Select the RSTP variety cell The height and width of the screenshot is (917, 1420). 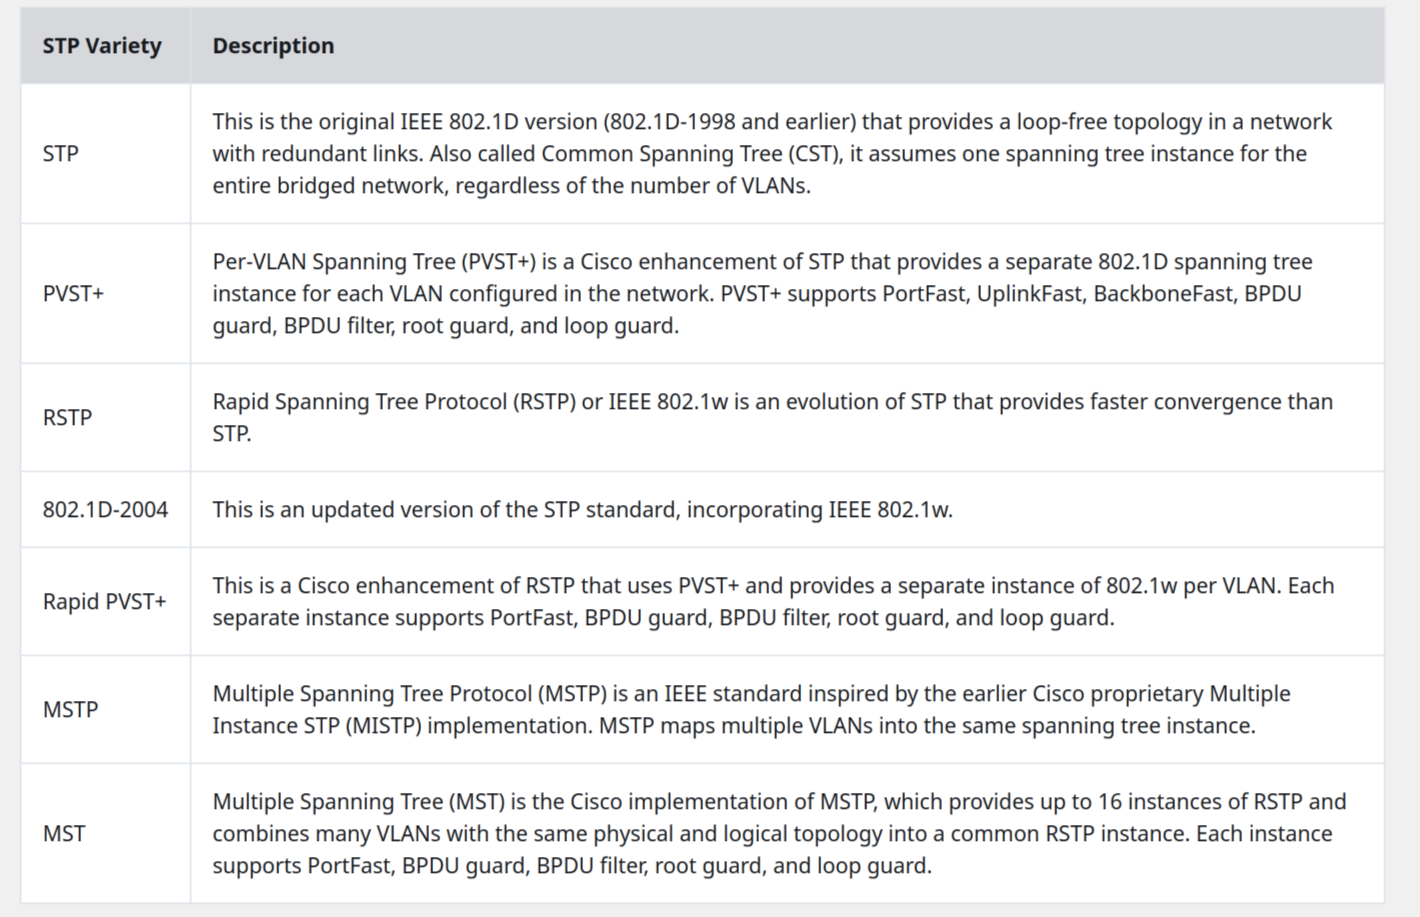tap(67, 418)
